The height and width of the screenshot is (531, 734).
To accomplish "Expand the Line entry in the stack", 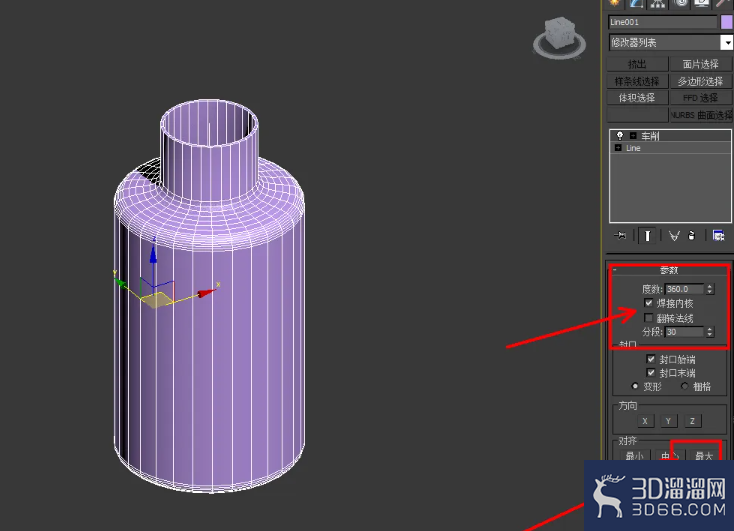I will [618, 148].
